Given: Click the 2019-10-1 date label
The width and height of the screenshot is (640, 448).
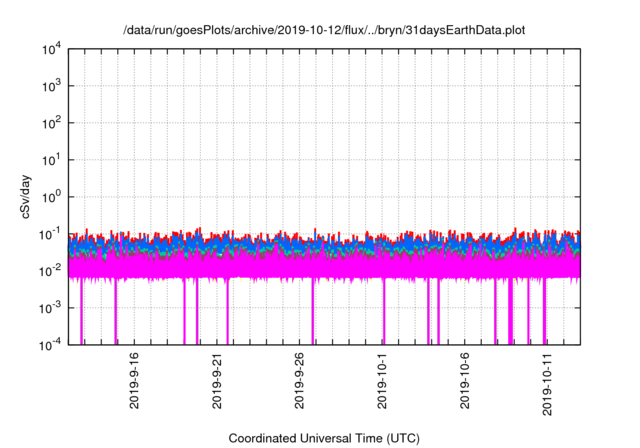Looking at the screenshot, I should [x=382, y=381].
